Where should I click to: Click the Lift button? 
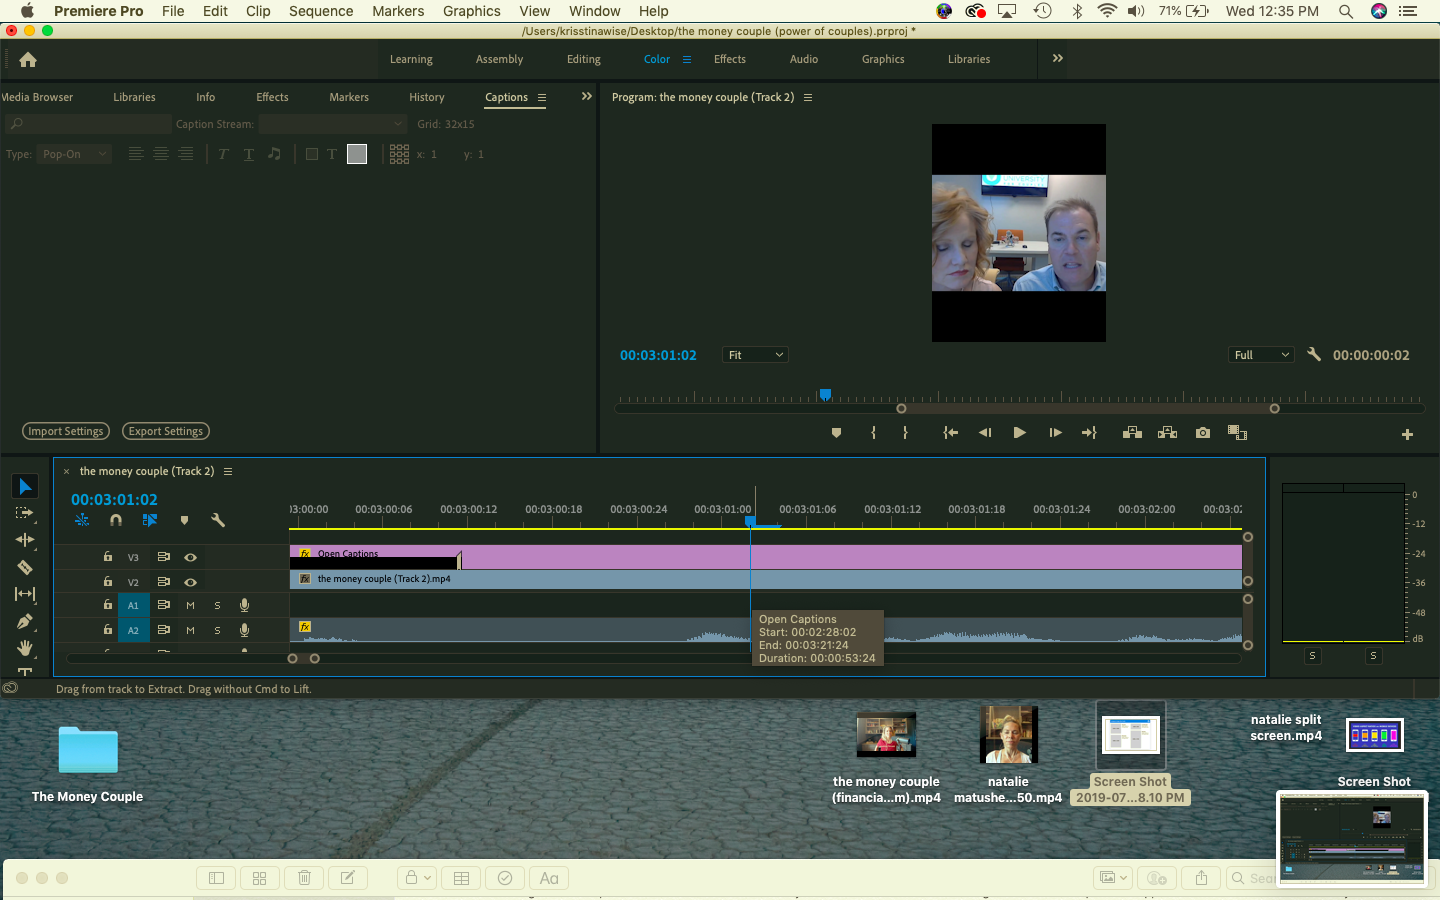pyautogui.click(x=1132, y=433)
